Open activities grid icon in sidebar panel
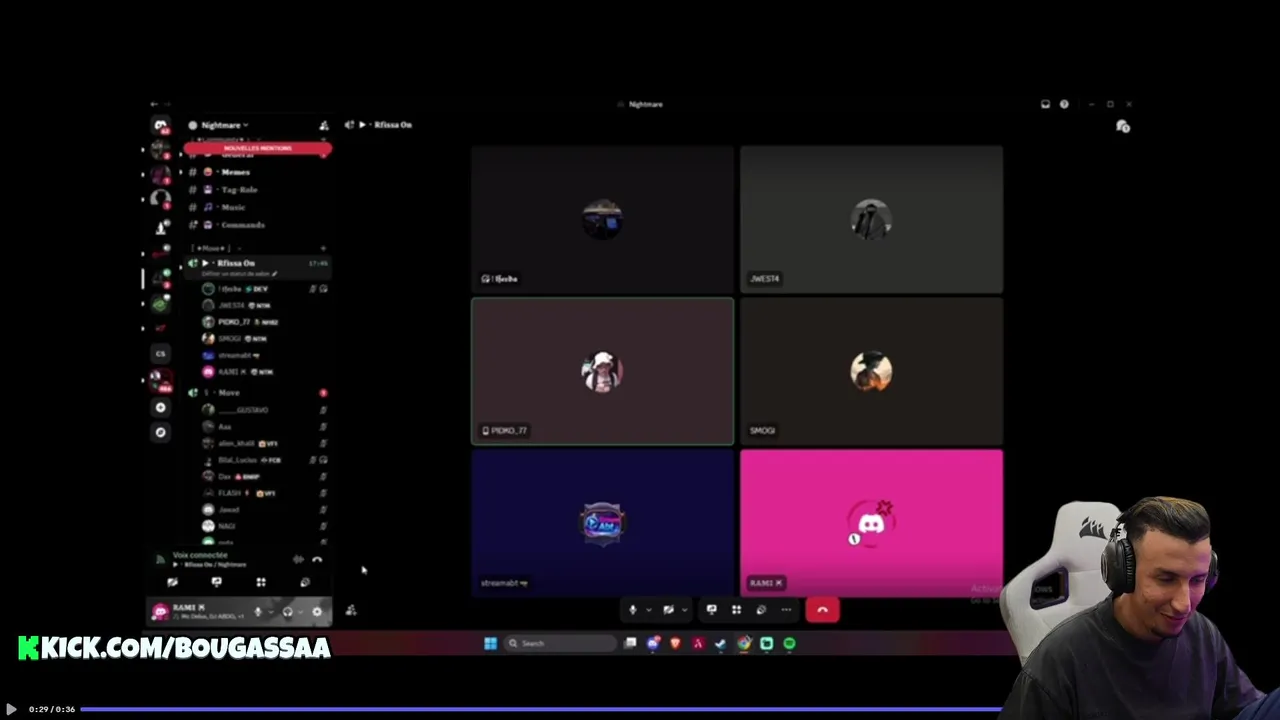The image size is (1280, 720). (260, 582)
